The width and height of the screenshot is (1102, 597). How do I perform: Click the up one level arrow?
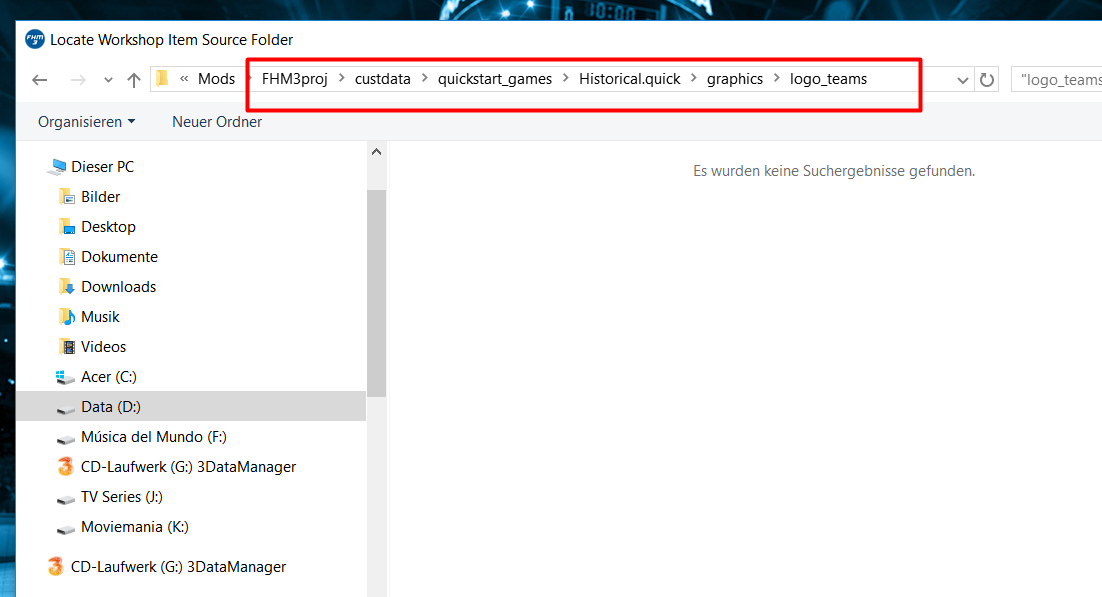pos(134,80)
